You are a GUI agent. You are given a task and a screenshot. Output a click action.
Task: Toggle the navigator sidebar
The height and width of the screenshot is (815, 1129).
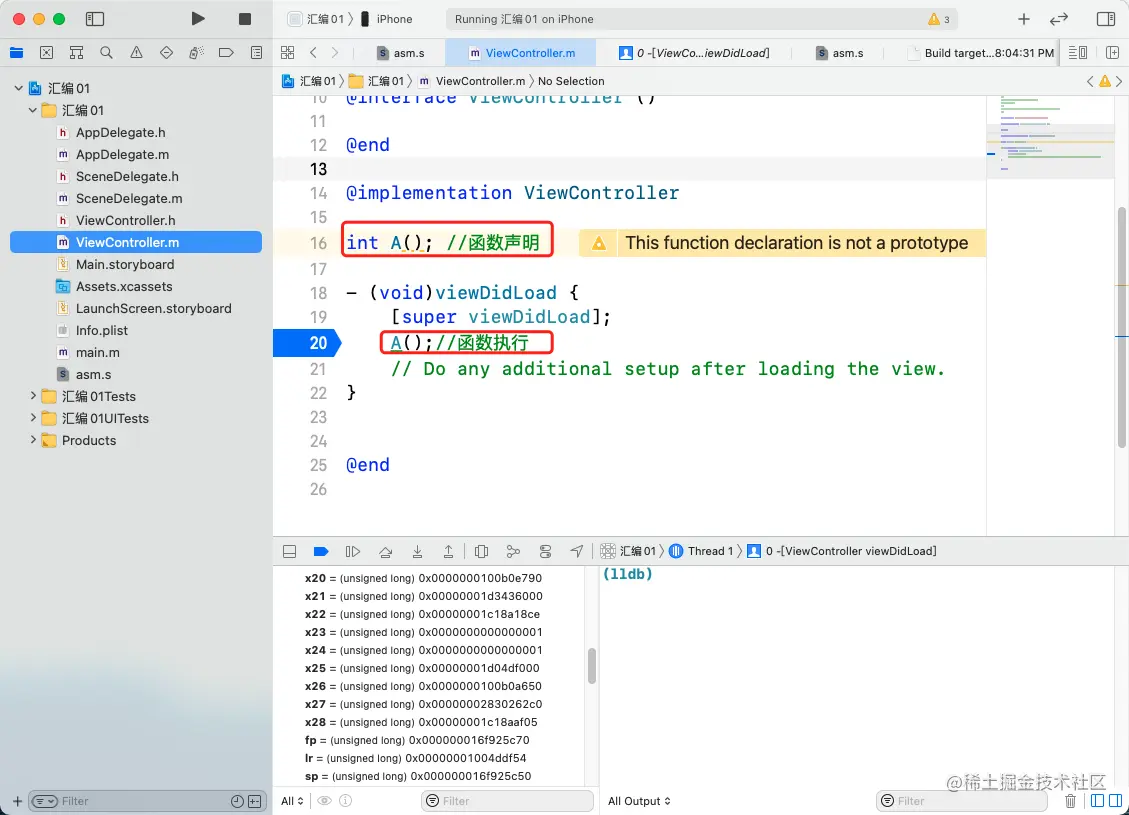(95, 19)
